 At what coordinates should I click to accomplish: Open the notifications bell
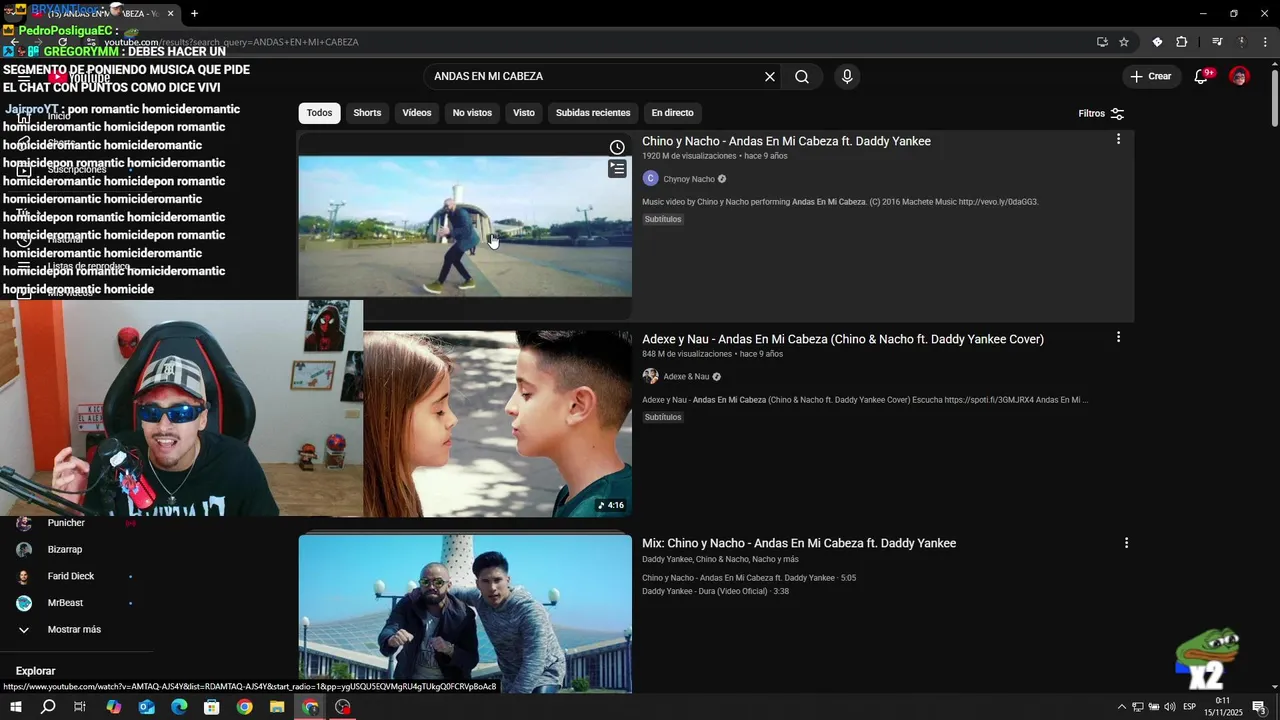pos(1202,76)
